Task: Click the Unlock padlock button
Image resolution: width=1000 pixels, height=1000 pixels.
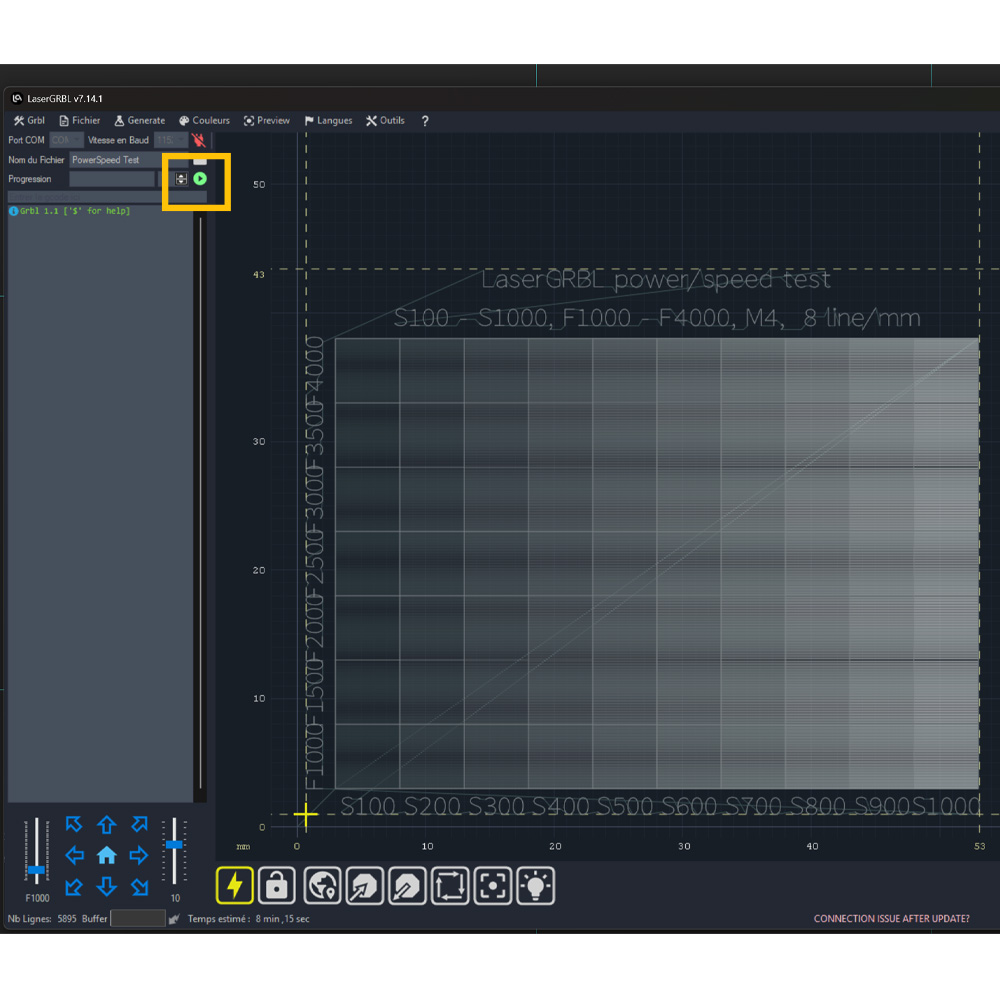Action: [277, 885]
